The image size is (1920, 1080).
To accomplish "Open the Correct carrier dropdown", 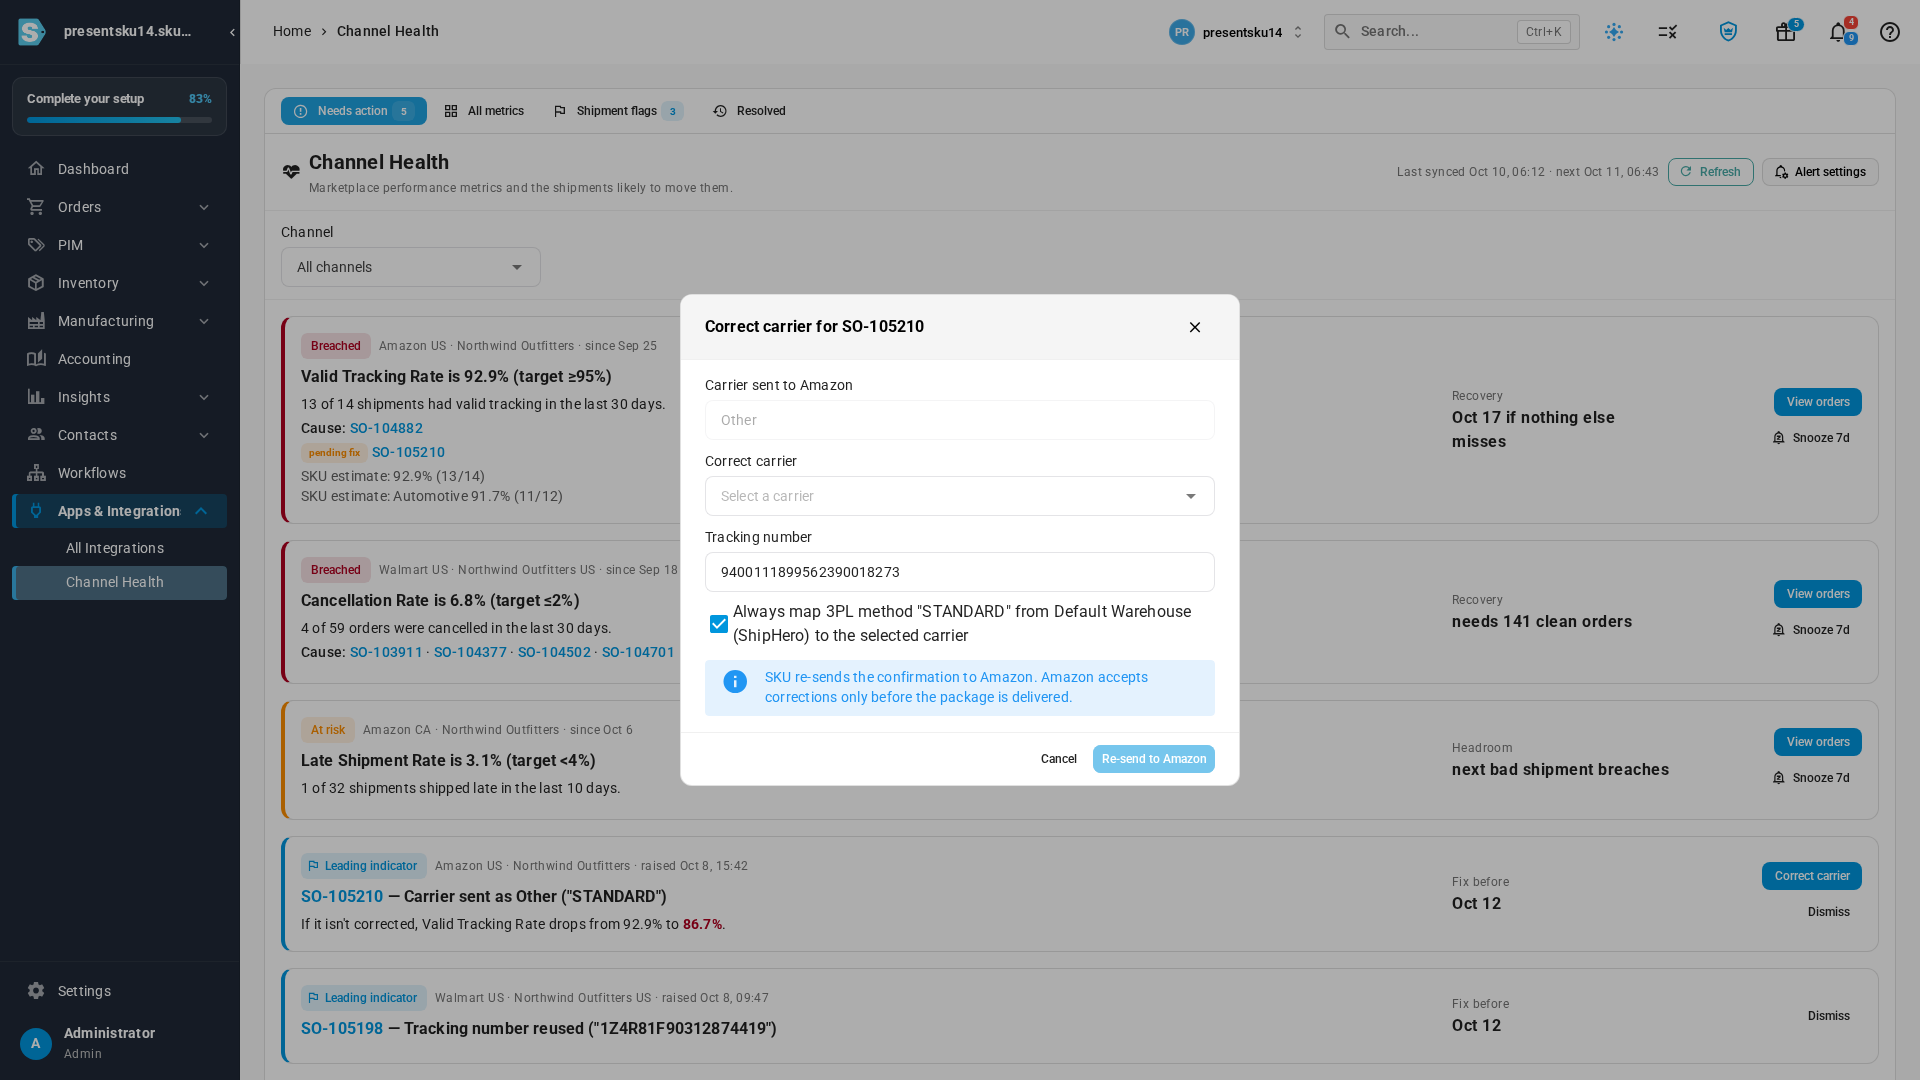I will point(959,496).
